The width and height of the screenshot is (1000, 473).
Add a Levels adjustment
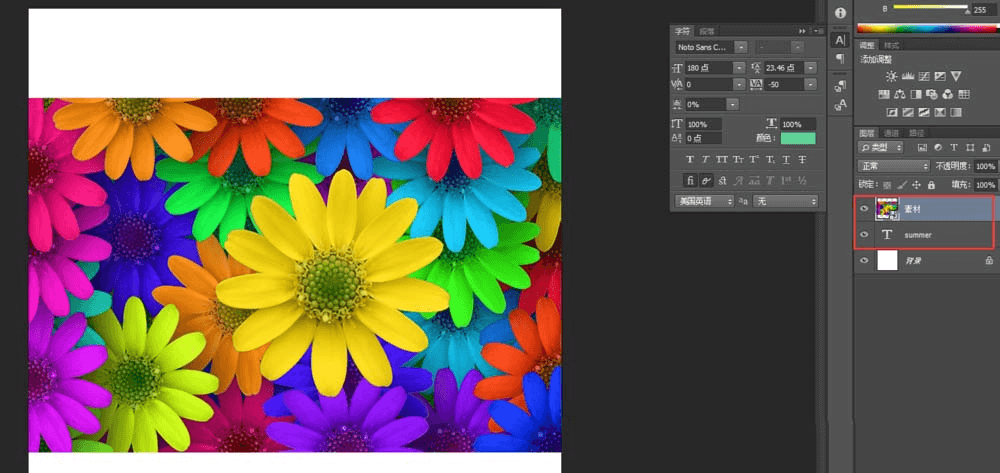(x=908, y=76)
